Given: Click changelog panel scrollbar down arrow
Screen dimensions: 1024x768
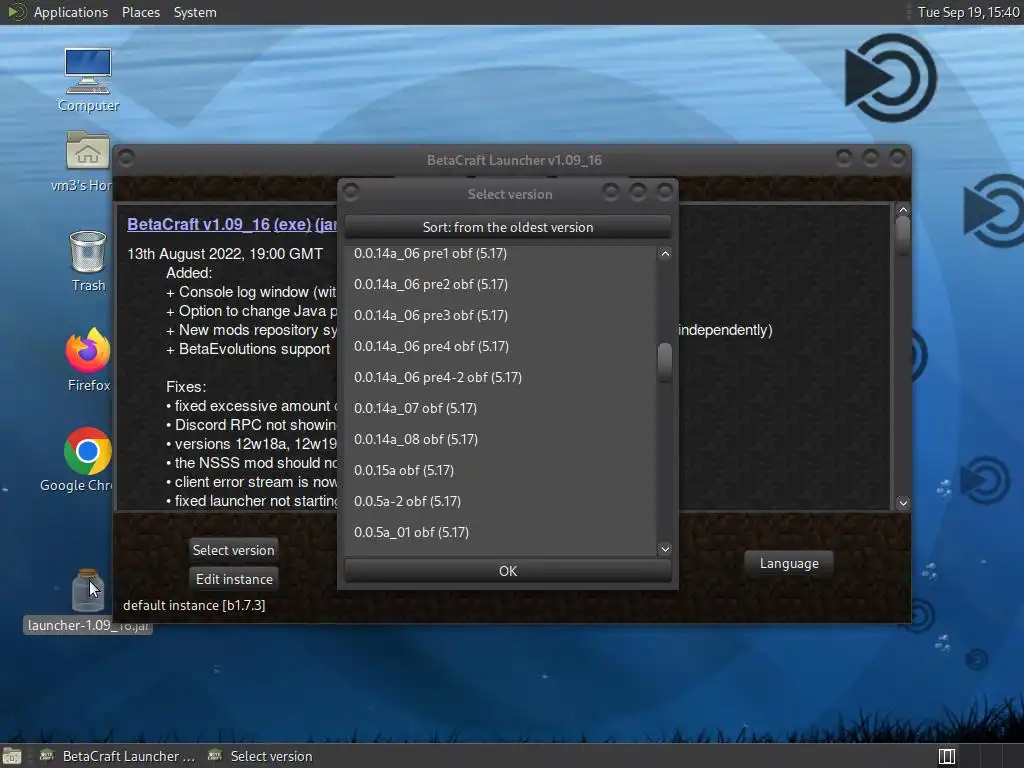Looking at the screenshot, I should pos(903,503).
